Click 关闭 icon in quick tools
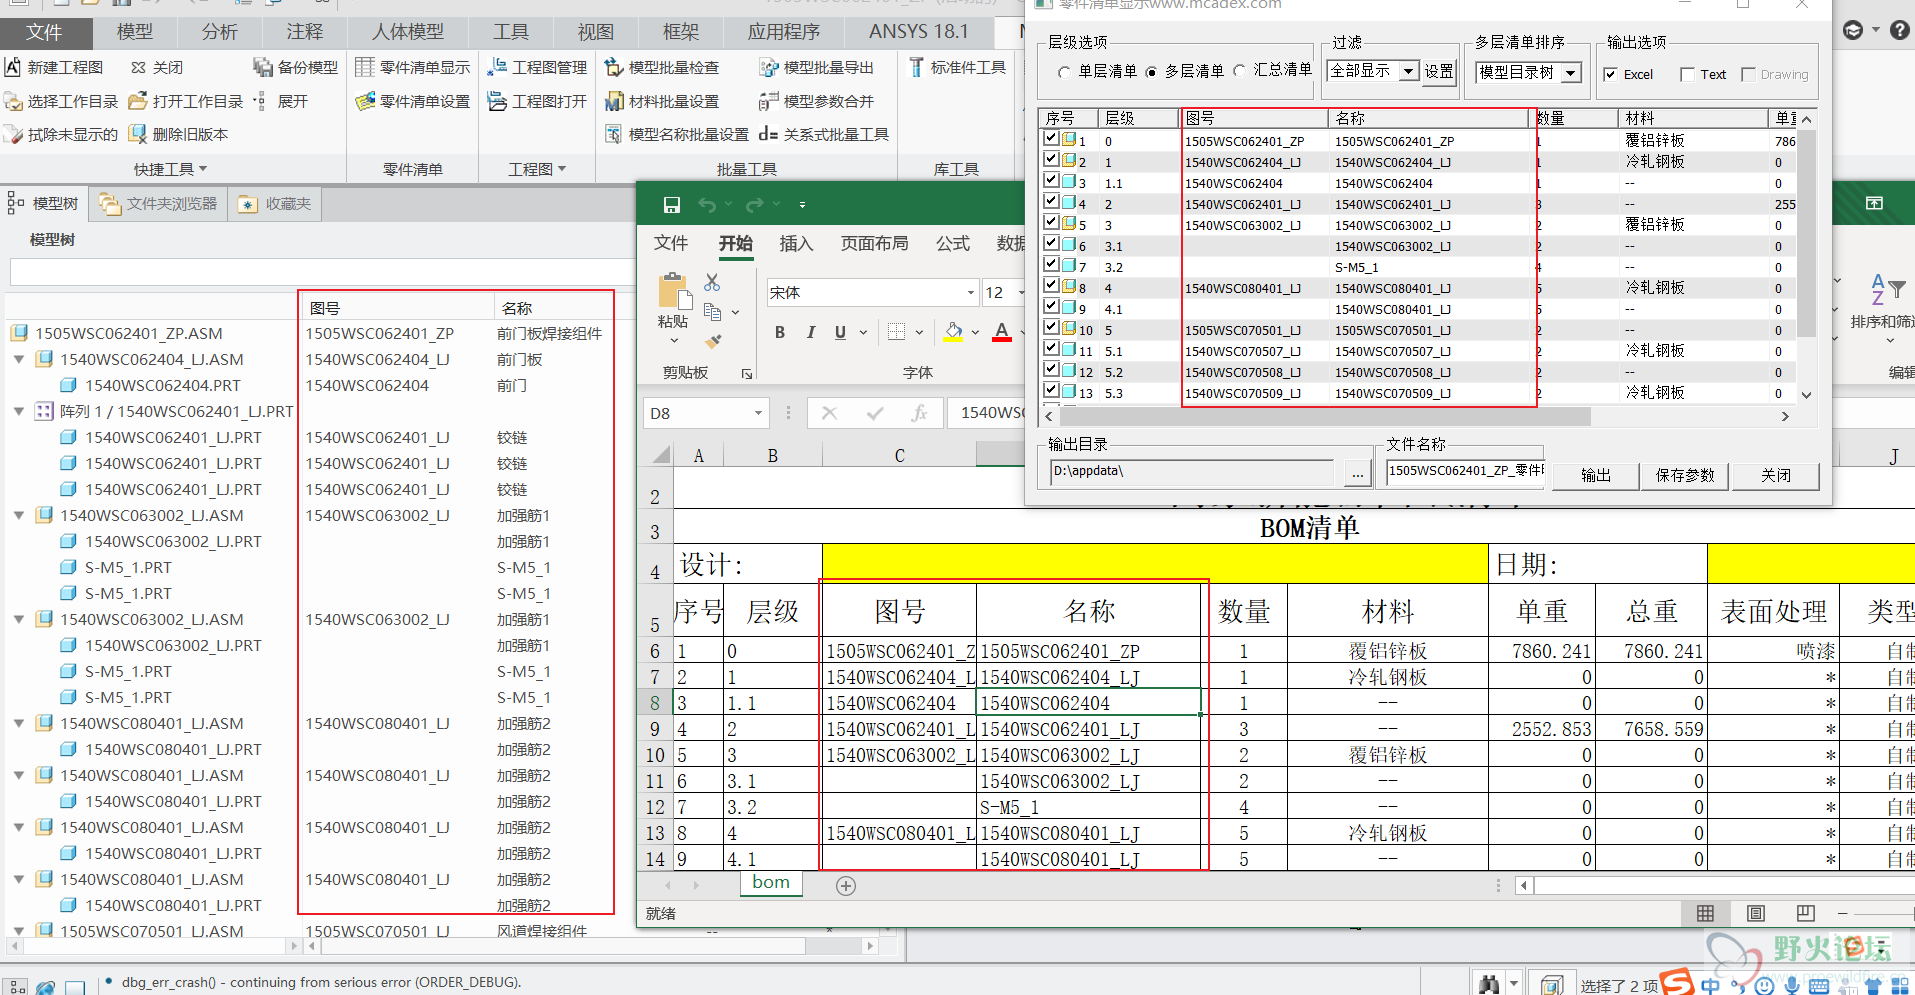 coord(138,67)
